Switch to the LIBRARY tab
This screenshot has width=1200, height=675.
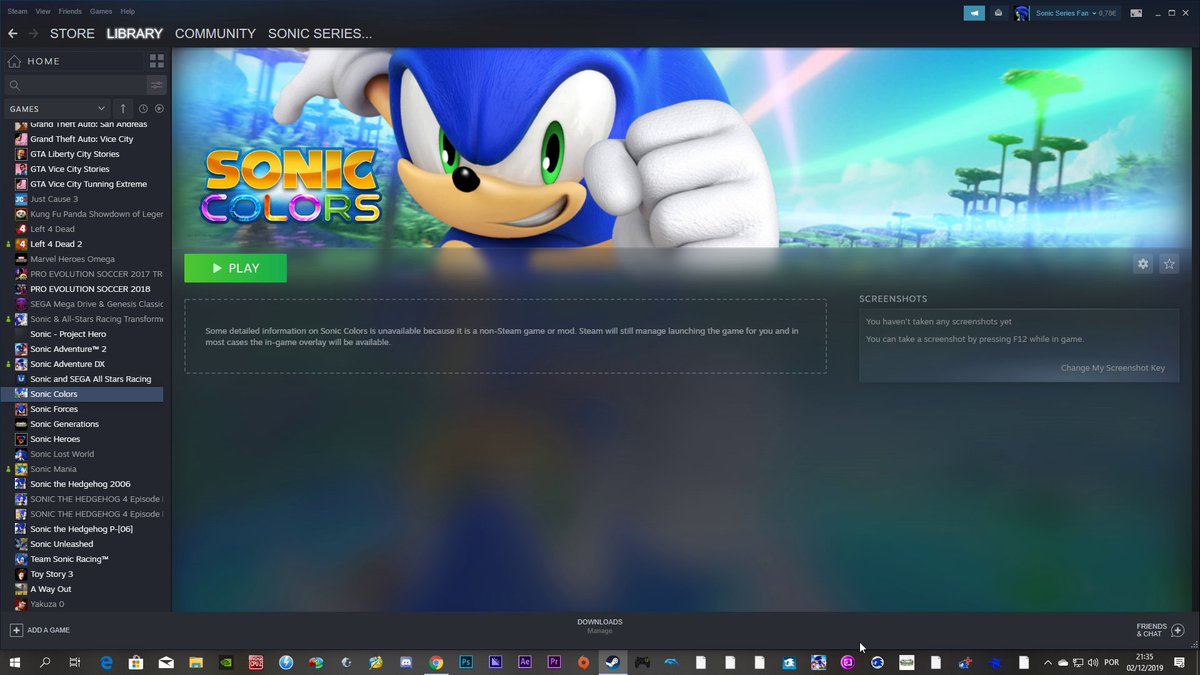pos(135,34)
